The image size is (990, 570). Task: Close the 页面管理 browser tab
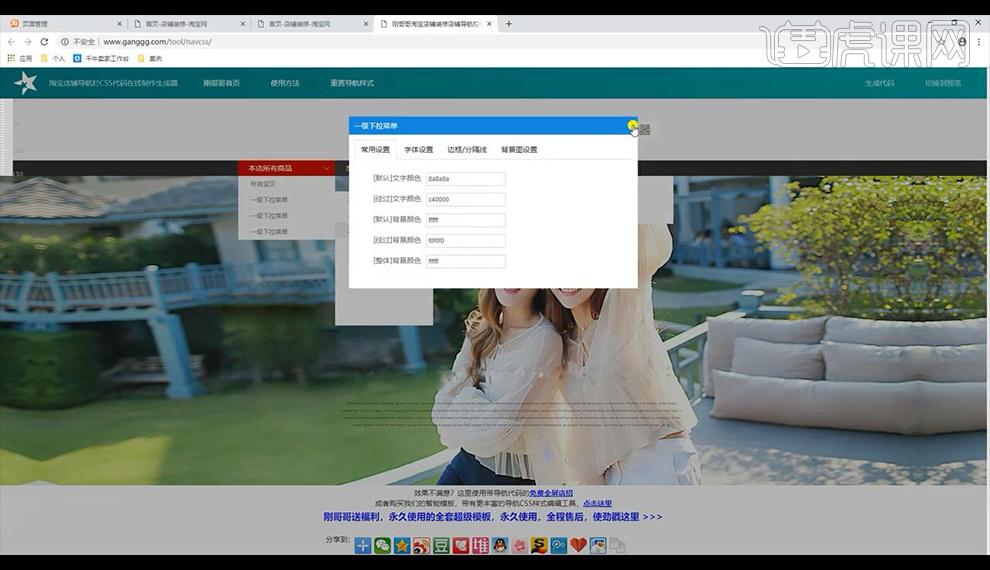point(119,24)
